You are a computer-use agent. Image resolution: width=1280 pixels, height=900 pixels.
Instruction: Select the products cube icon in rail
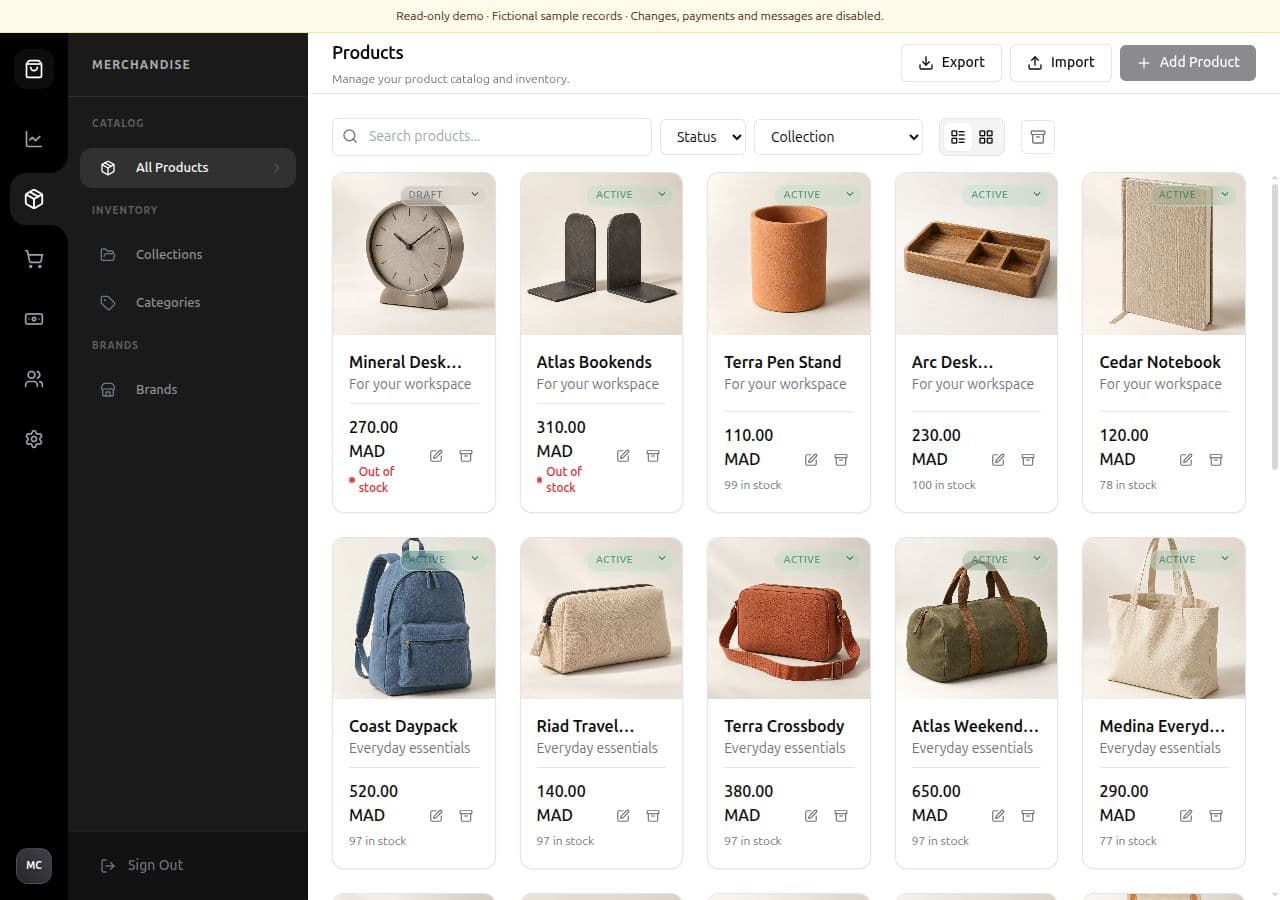34,199
